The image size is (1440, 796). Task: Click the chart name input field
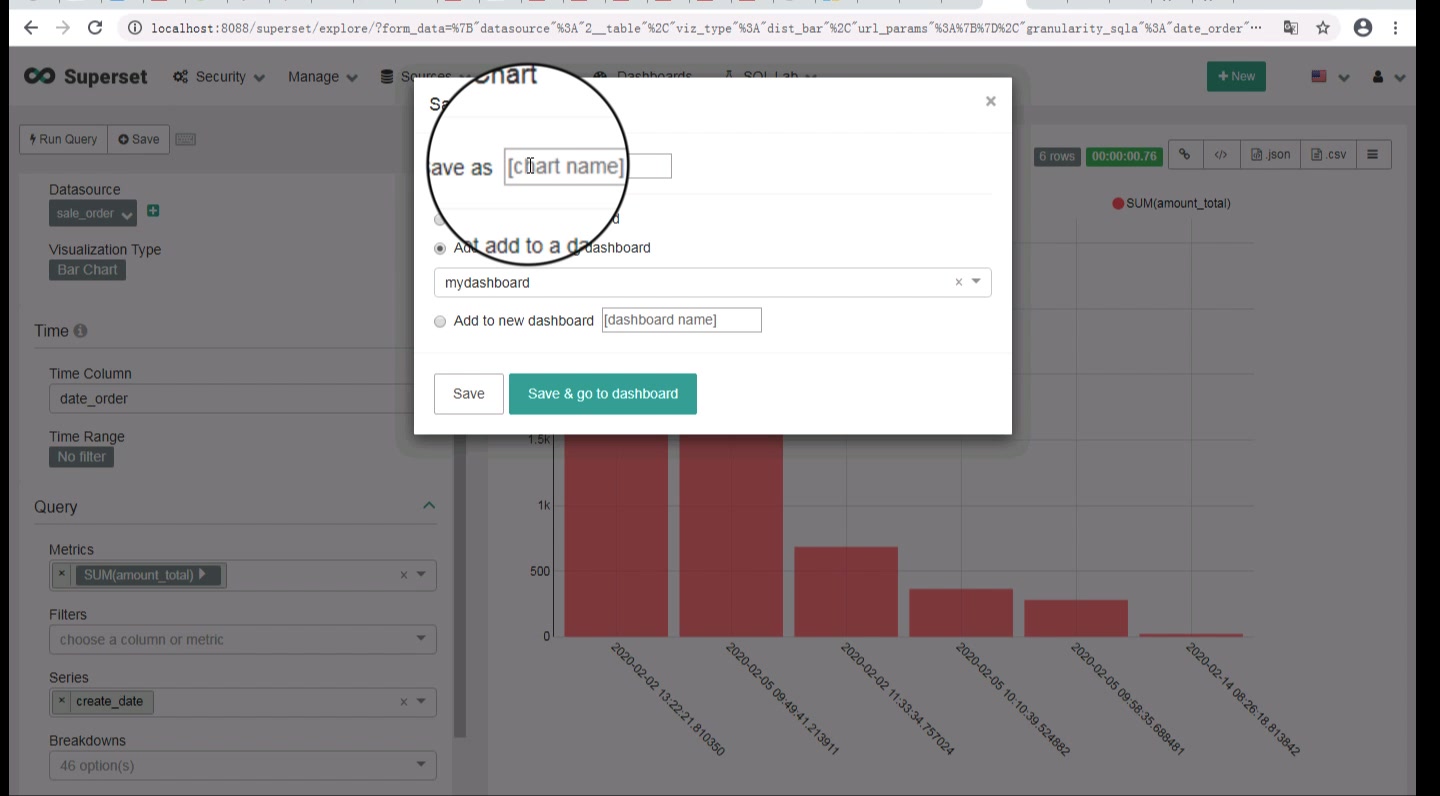[588, 166]
